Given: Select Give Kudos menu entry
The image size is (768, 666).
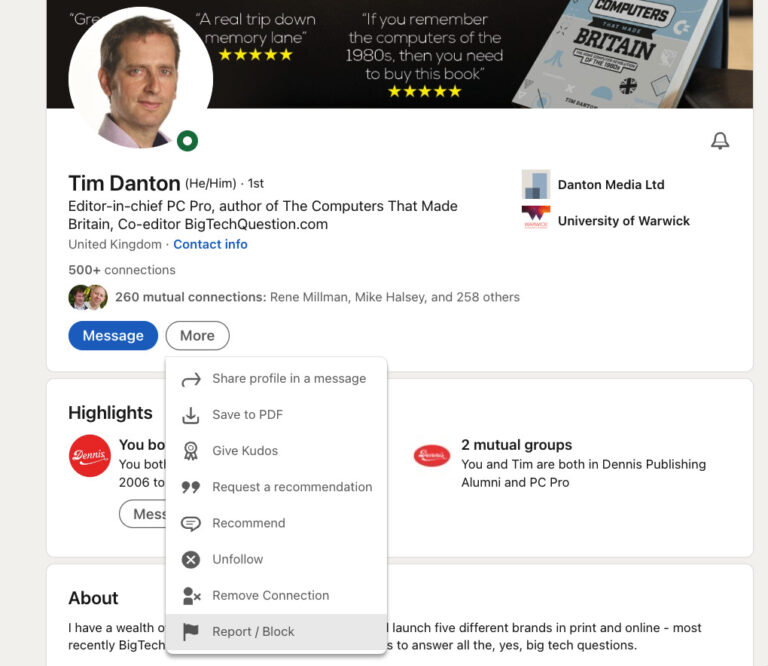Looking at the screenshot, I should point(276,451).
